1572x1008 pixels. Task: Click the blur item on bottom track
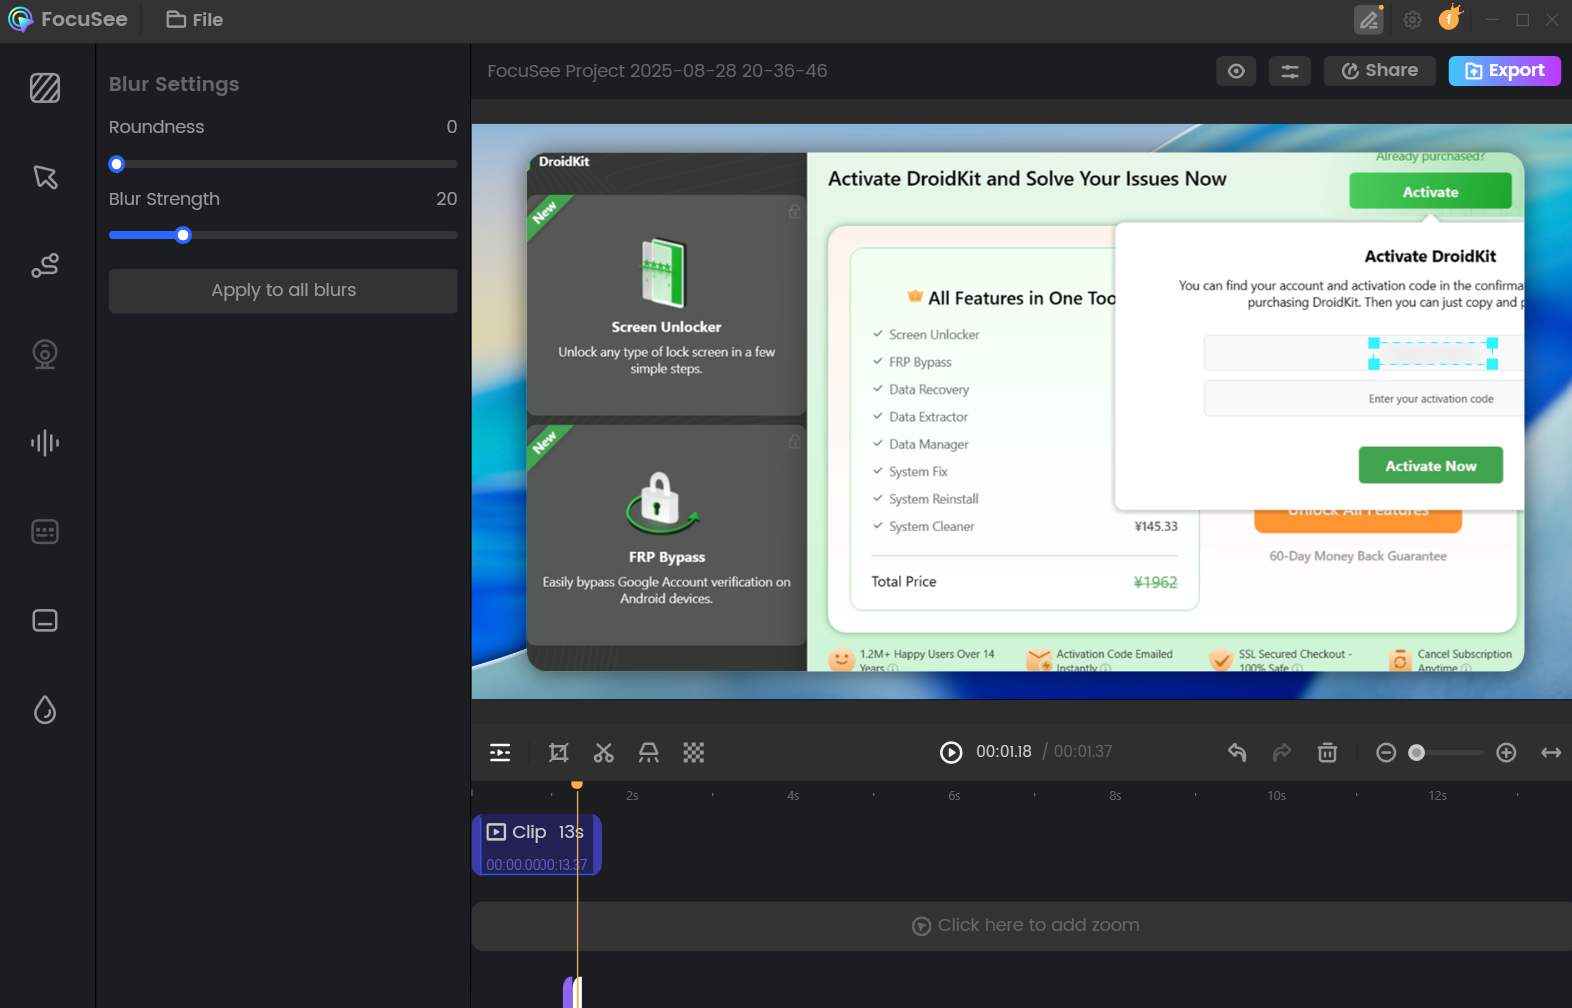point(572,992)
